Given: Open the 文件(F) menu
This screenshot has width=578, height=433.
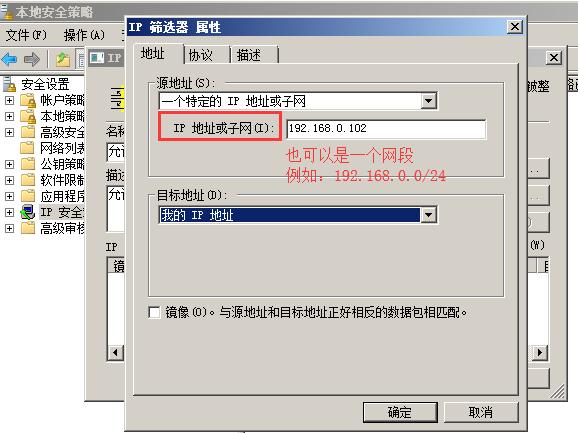Looking at the screenshot, I should pos(27,35).
